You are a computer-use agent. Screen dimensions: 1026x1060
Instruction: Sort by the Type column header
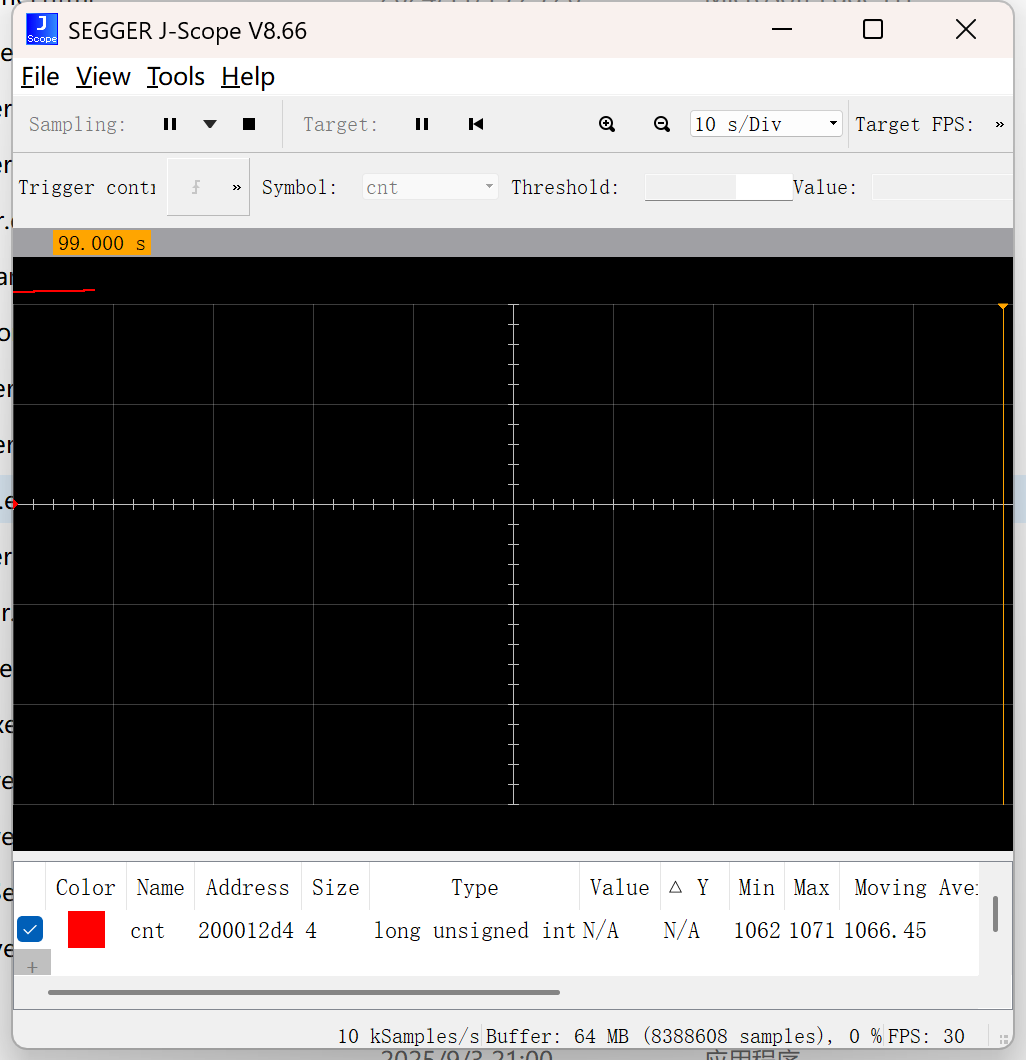tap(474, 888)
